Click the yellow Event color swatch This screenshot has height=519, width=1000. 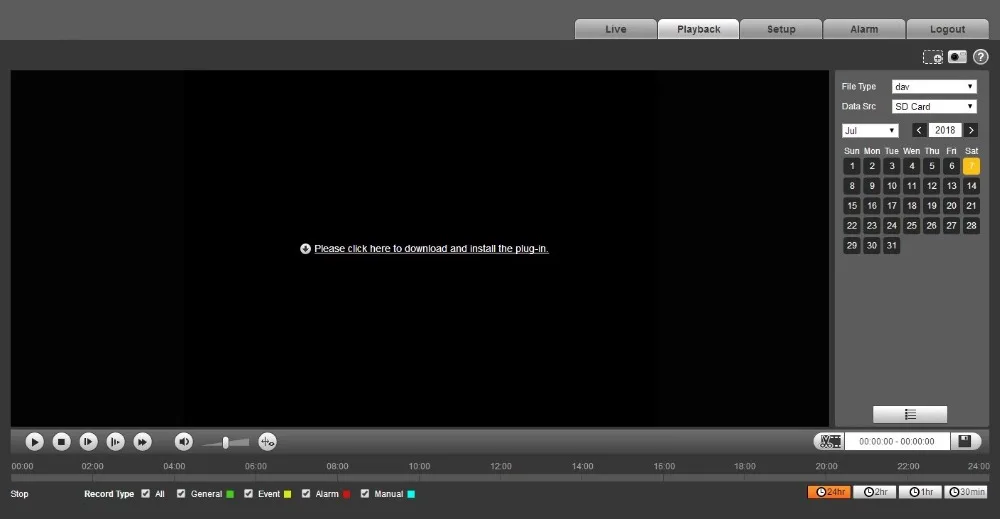288,494
